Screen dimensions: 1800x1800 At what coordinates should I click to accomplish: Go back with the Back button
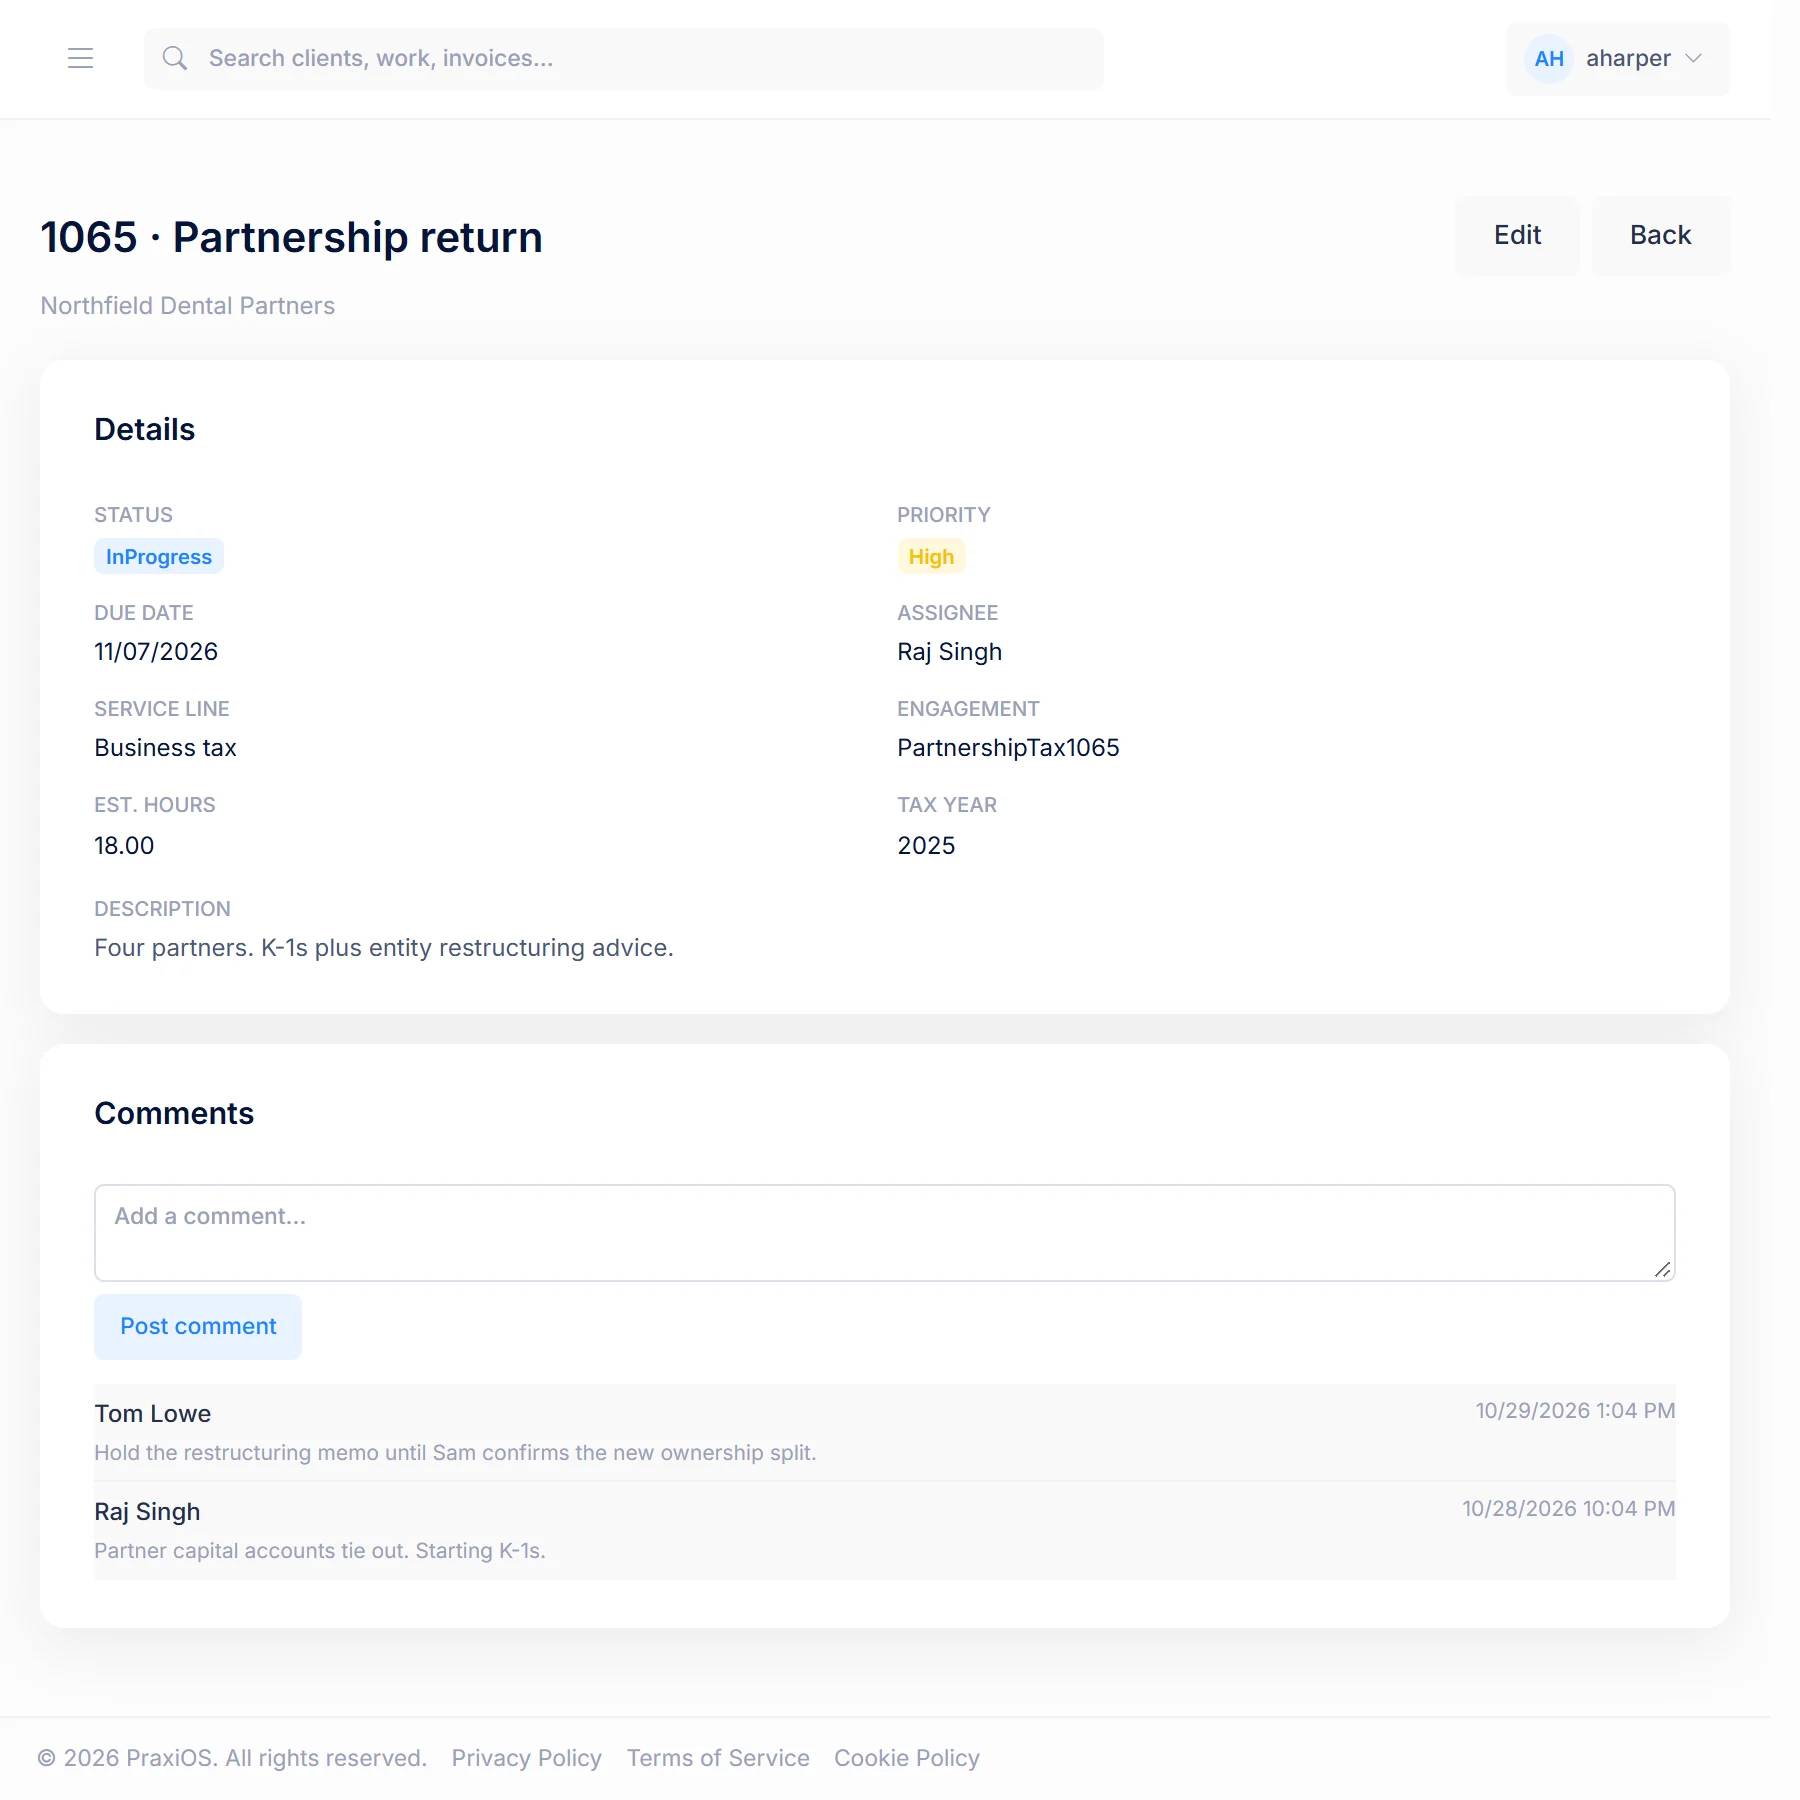click(x=1660, y=235)
